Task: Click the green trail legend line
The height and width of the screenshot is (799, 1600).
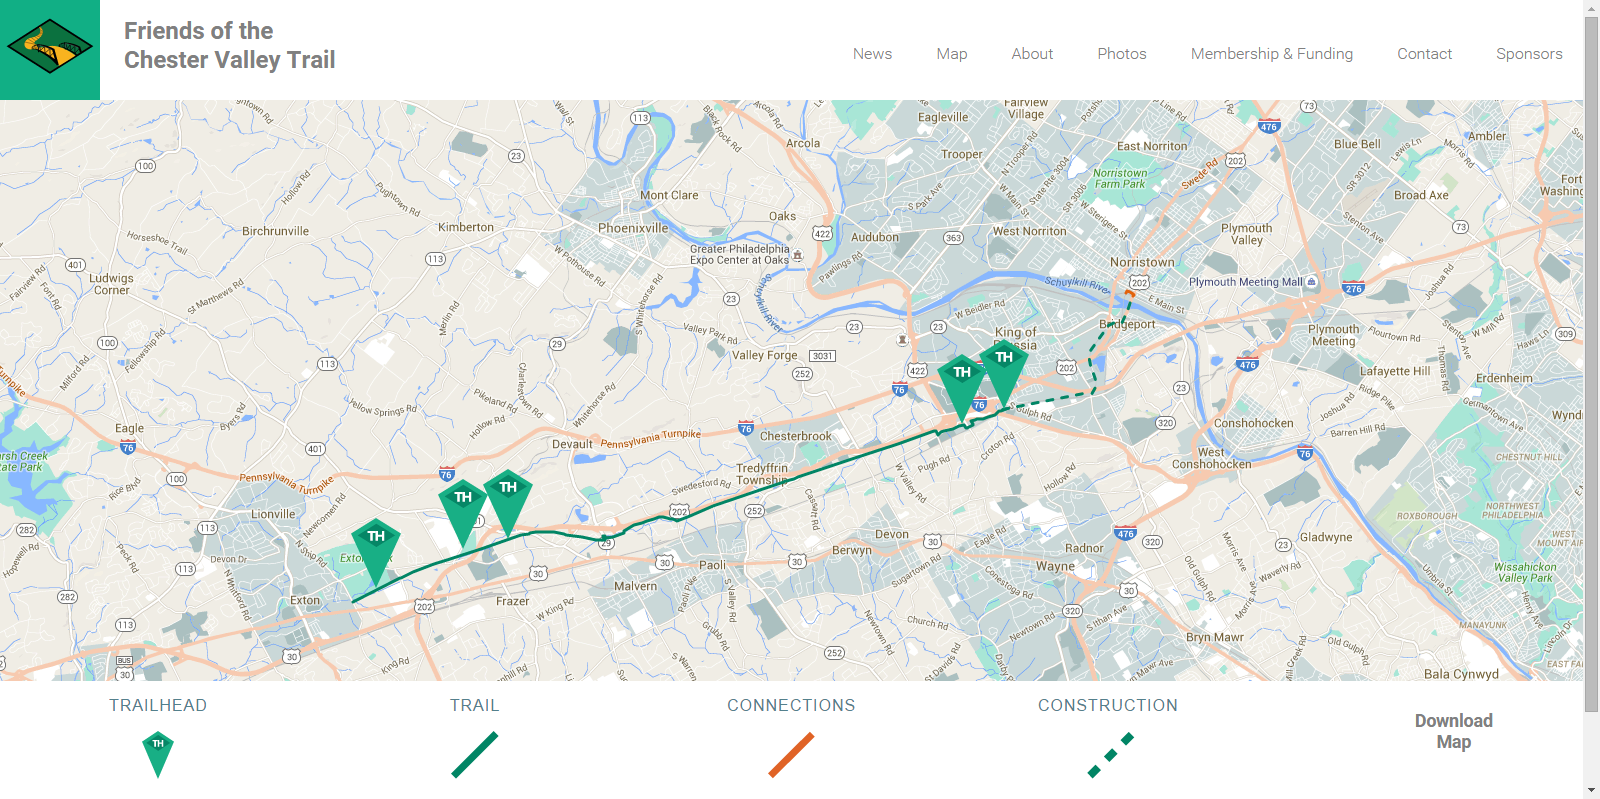Action: coord(475,755)
